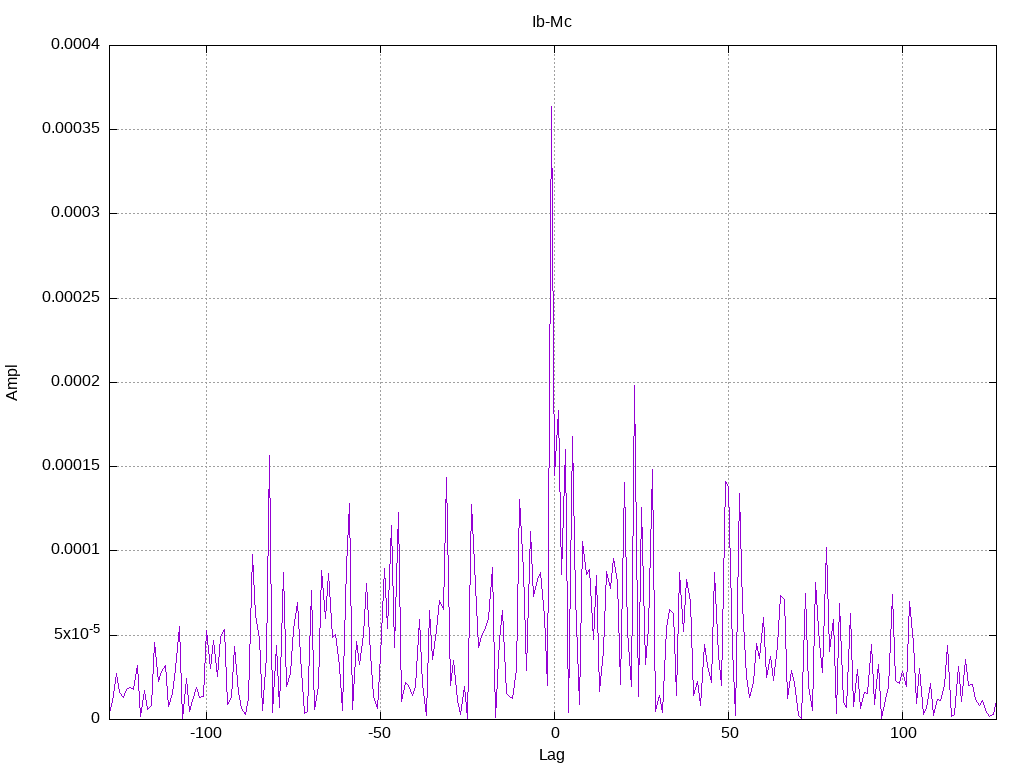The image size is (1024, 768).
Task: Click the x-axis tick label 100
Action: pos(903,733)
